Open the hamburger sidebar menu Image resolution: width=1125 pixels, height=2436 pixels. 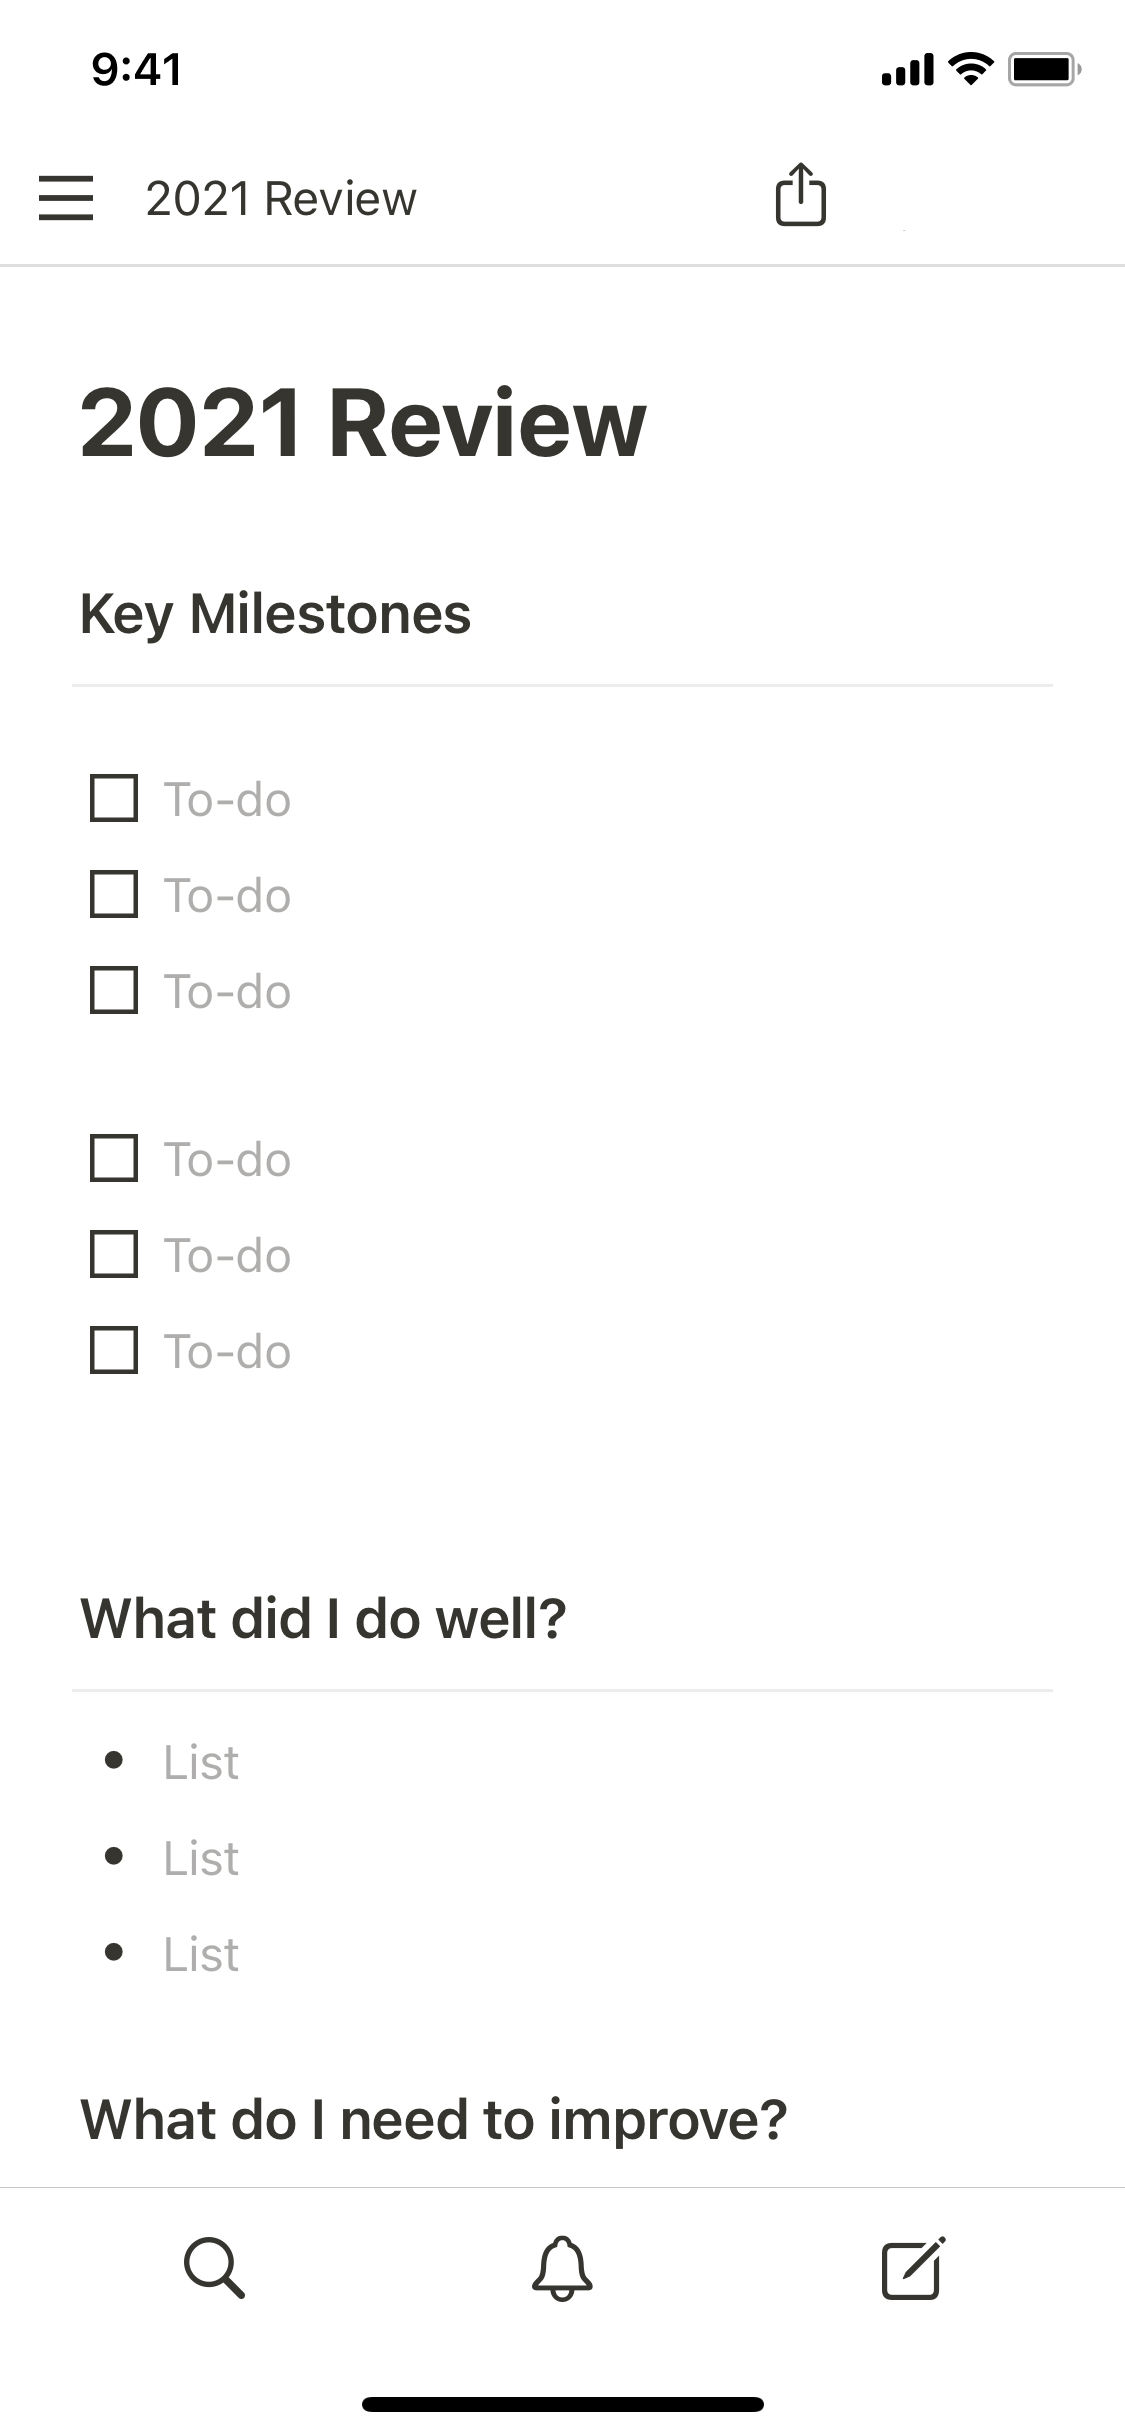click(66, 198)
